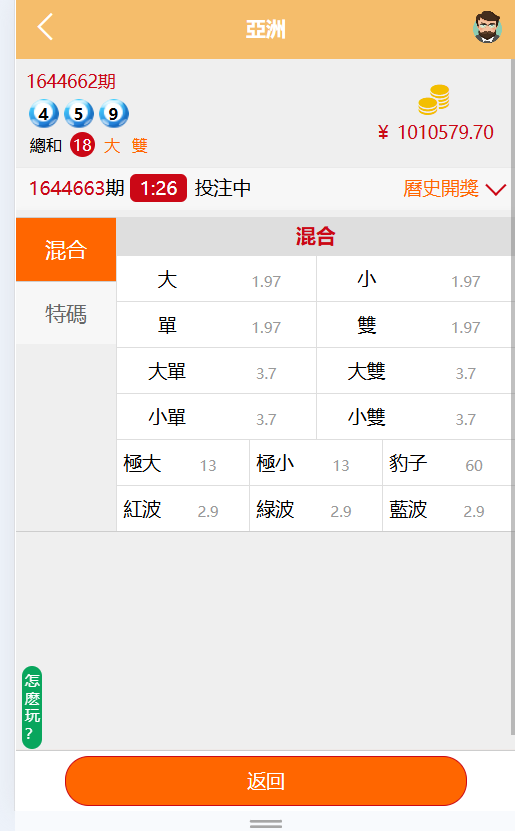Screen dimensions: 515x831
Task: Click the lottery ball numbered 9
Action: pyautogui.click(x=113, y=113)
